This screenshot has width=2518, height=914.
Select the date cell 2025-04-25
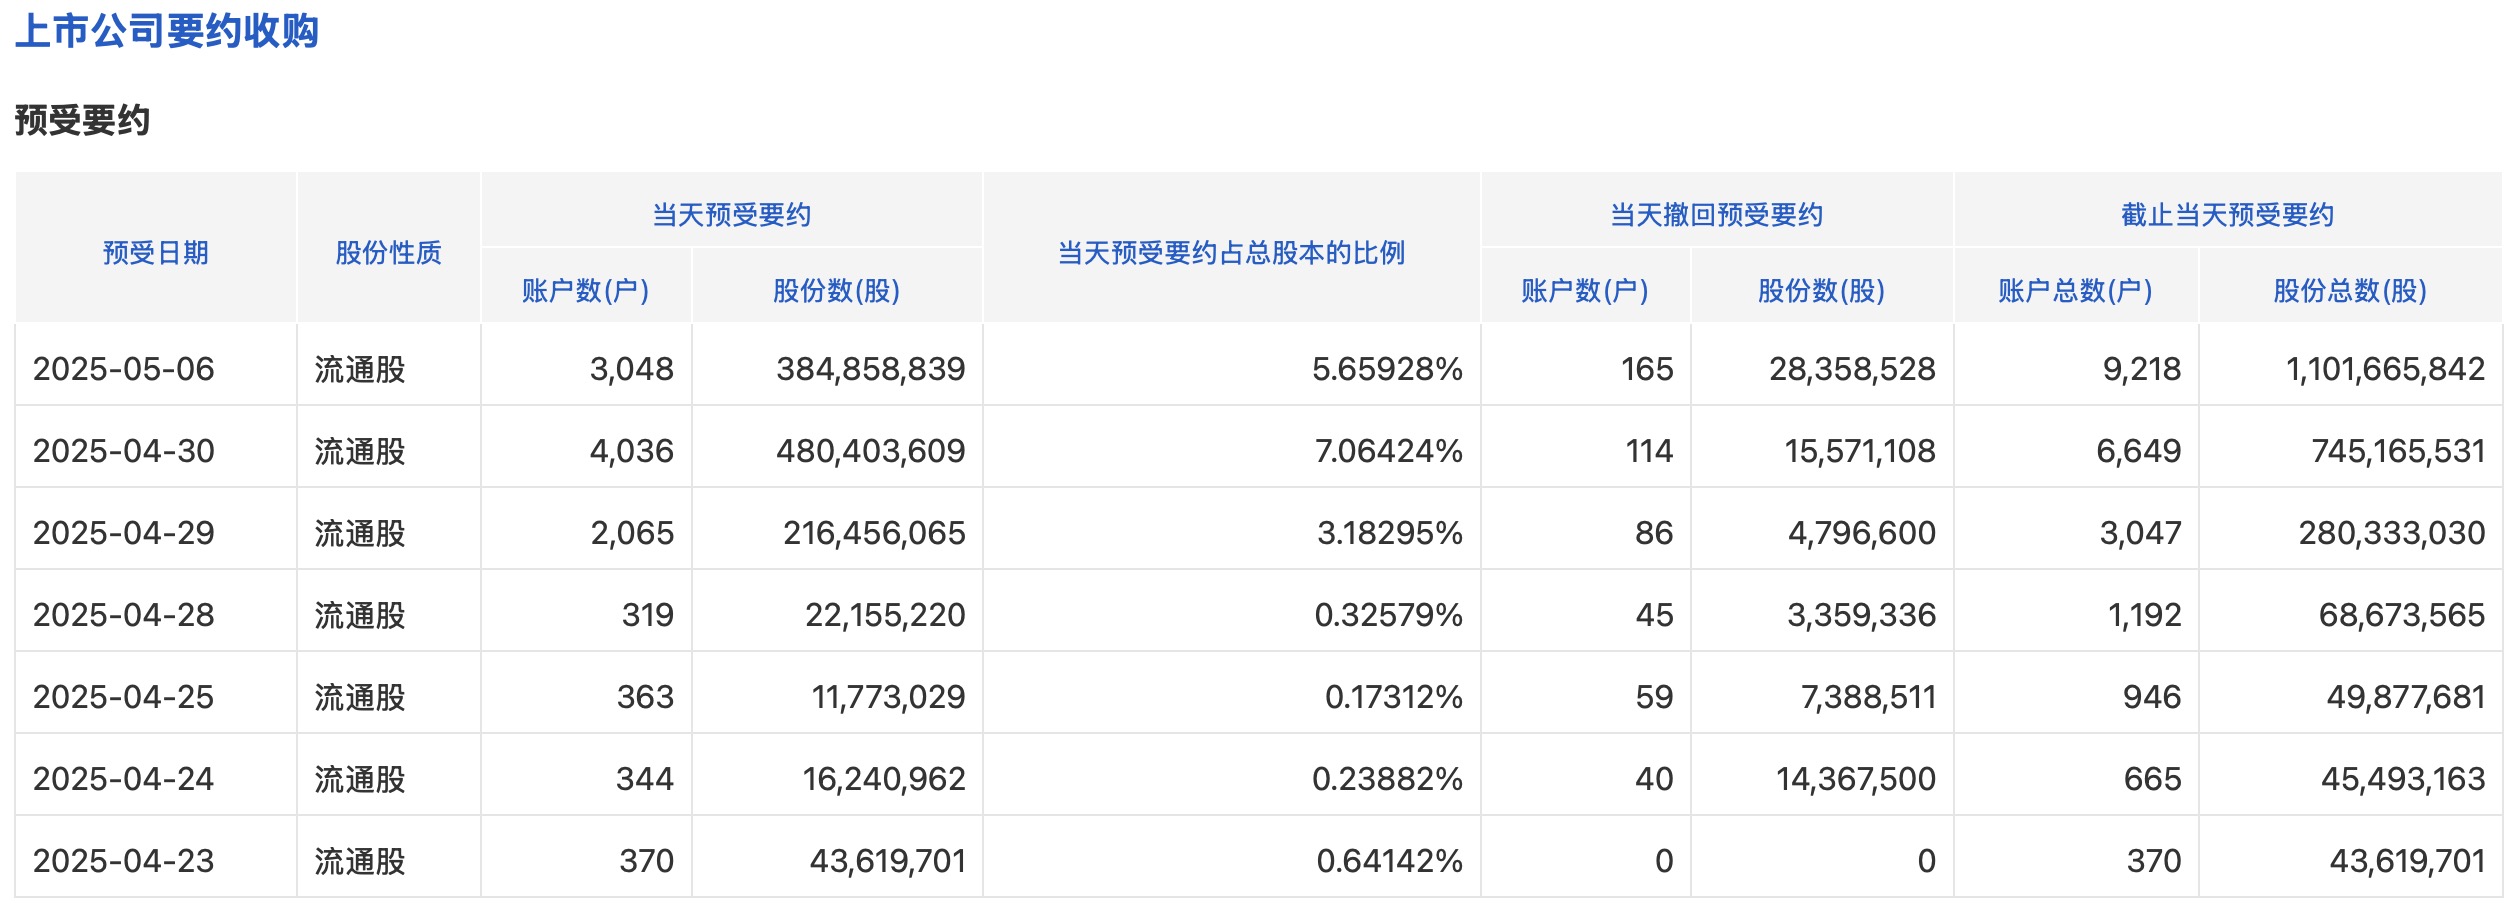[124, 697]
